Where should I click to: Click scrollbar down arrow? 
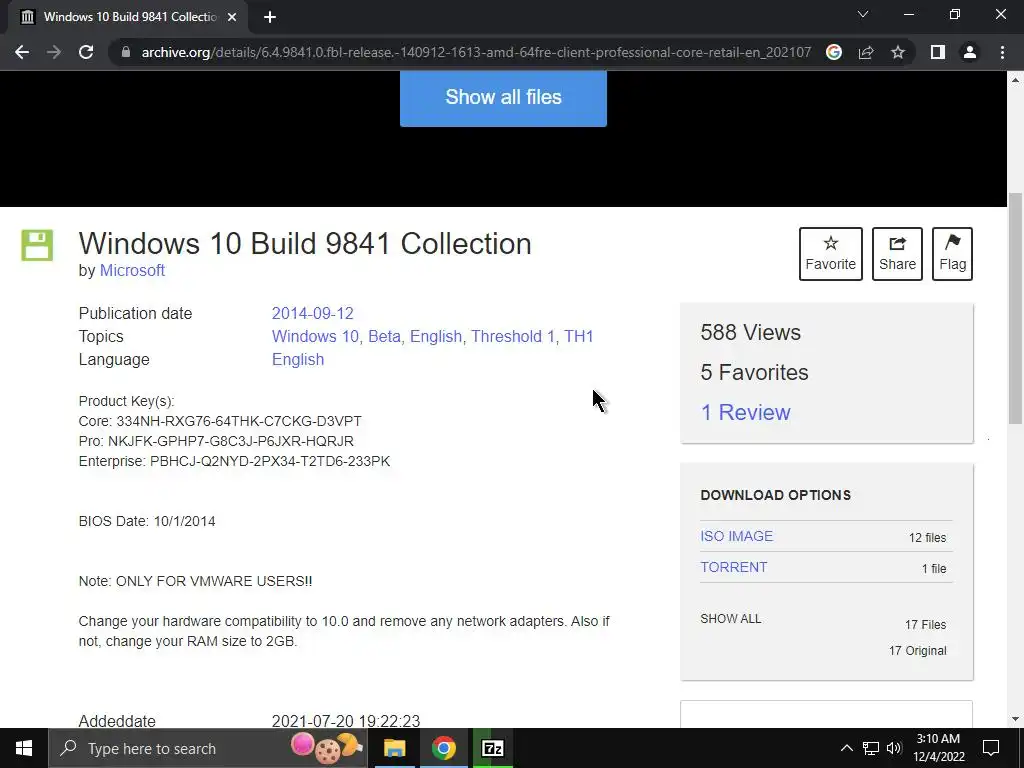pyautogui.click(x=1015, y=719)
